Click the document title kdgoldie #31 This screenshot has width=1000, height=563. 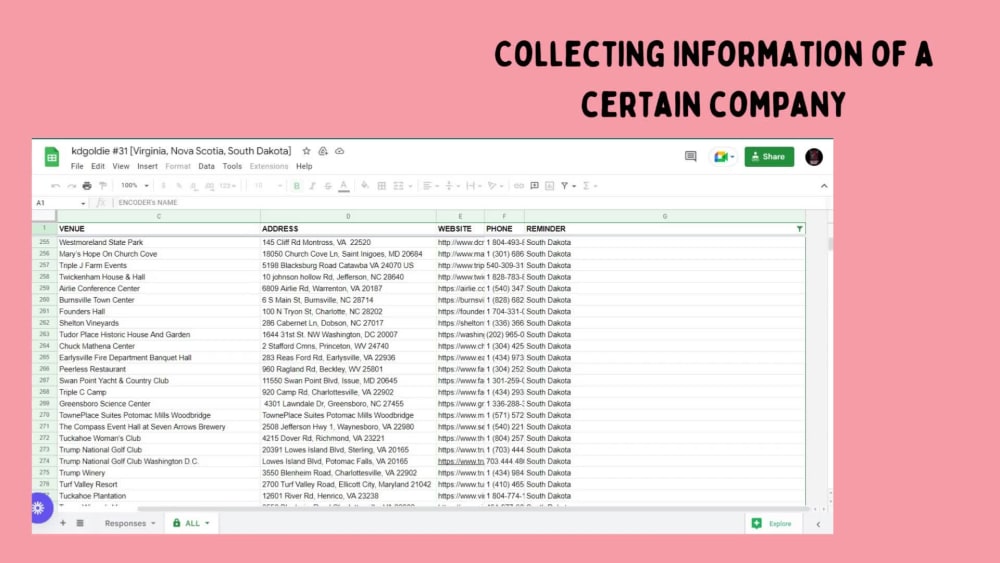(181, 151)
